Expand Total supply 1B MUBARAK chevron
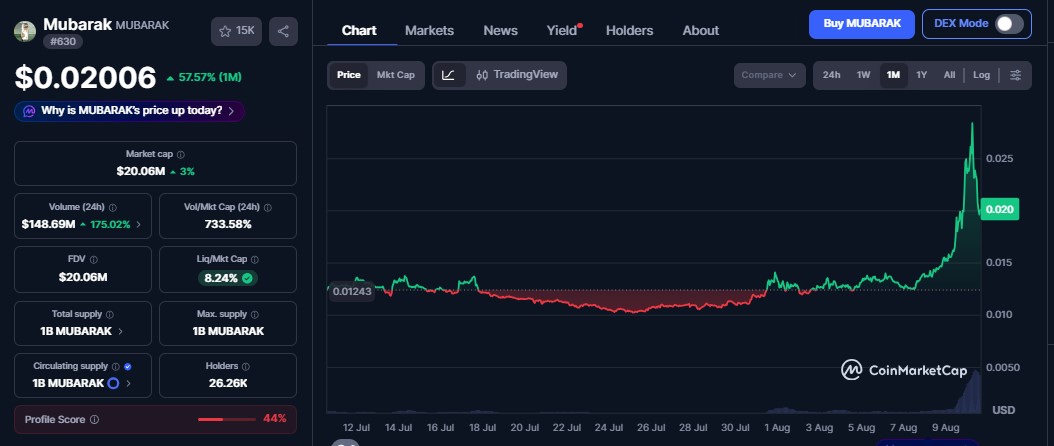Image resolution: width=1054 pixels, height=446 pixels. click(120, 331)
